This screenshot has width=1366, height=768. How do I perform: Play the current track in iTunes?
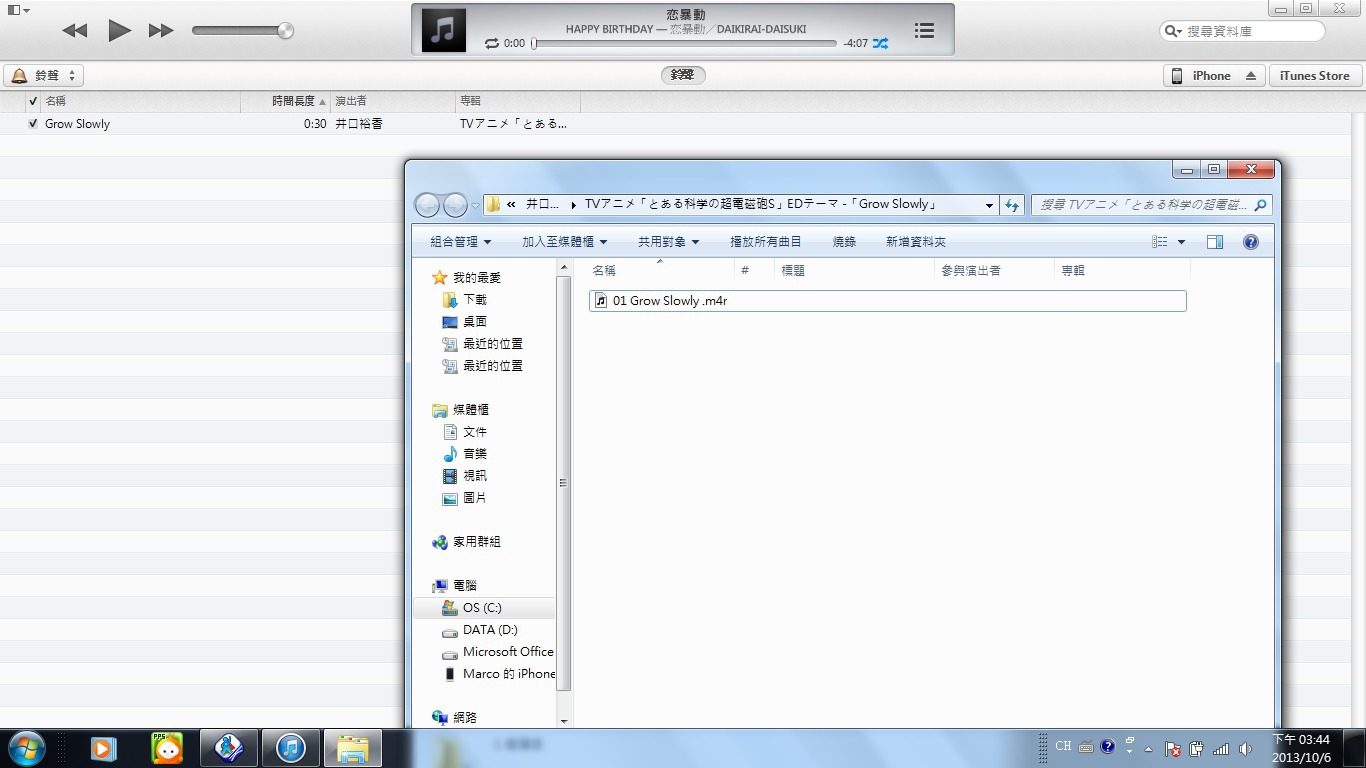point(119,31)
